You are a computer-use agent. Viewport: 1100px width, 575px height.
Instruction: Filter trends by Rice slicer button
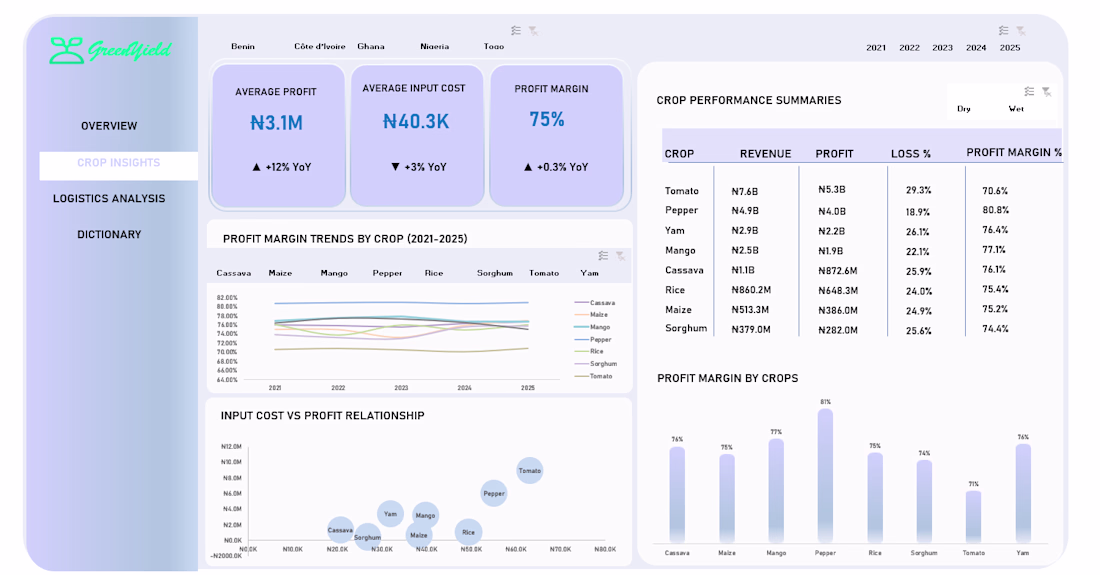[434, 273]
